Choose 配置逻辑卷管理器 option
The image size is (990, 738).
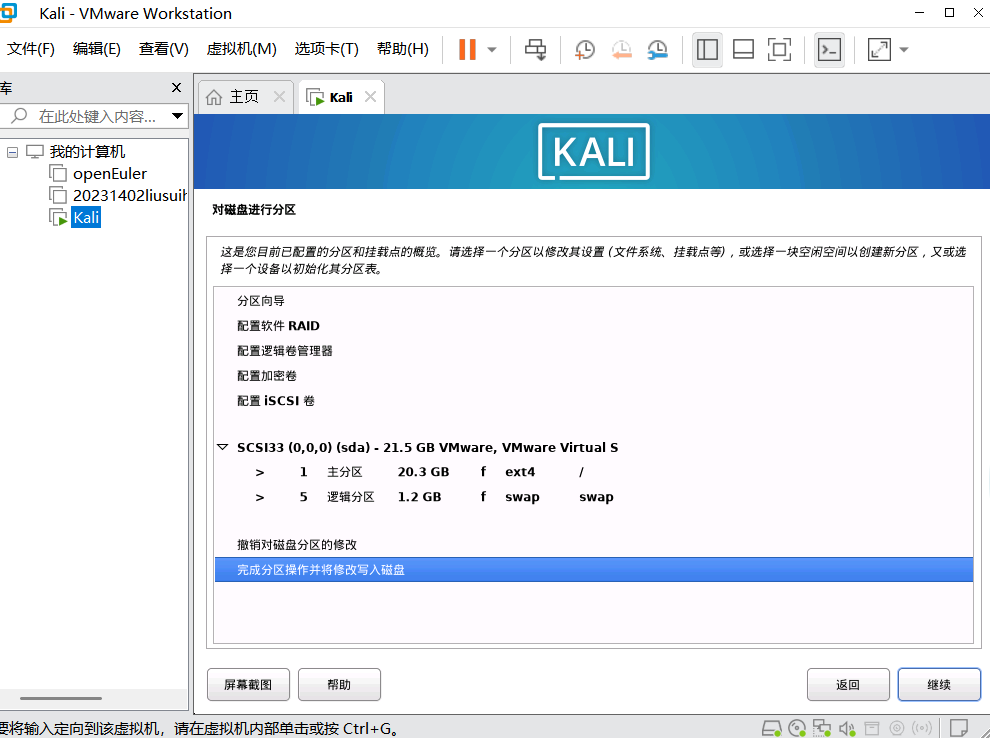(x=285, y=351)
